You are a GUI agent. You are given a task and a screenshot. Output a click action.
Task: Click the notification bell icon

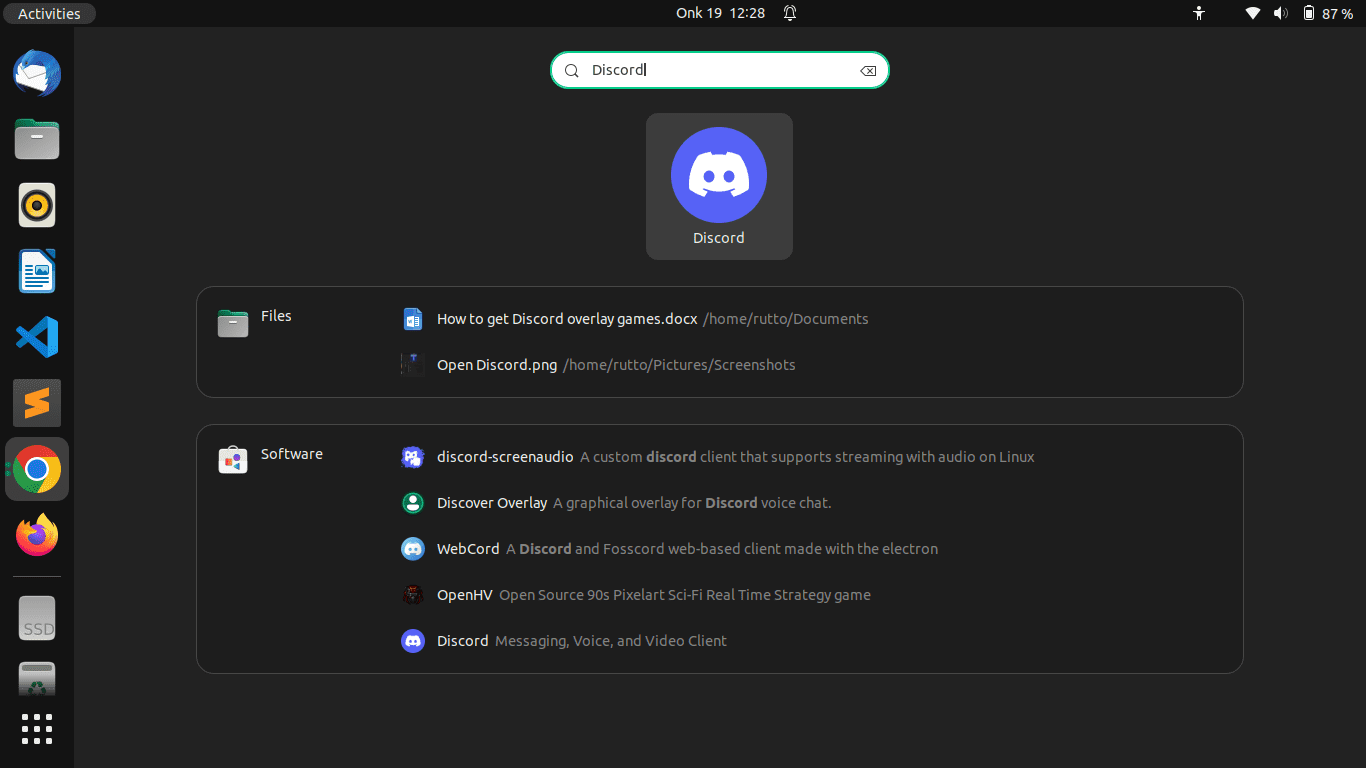[790, 13]
